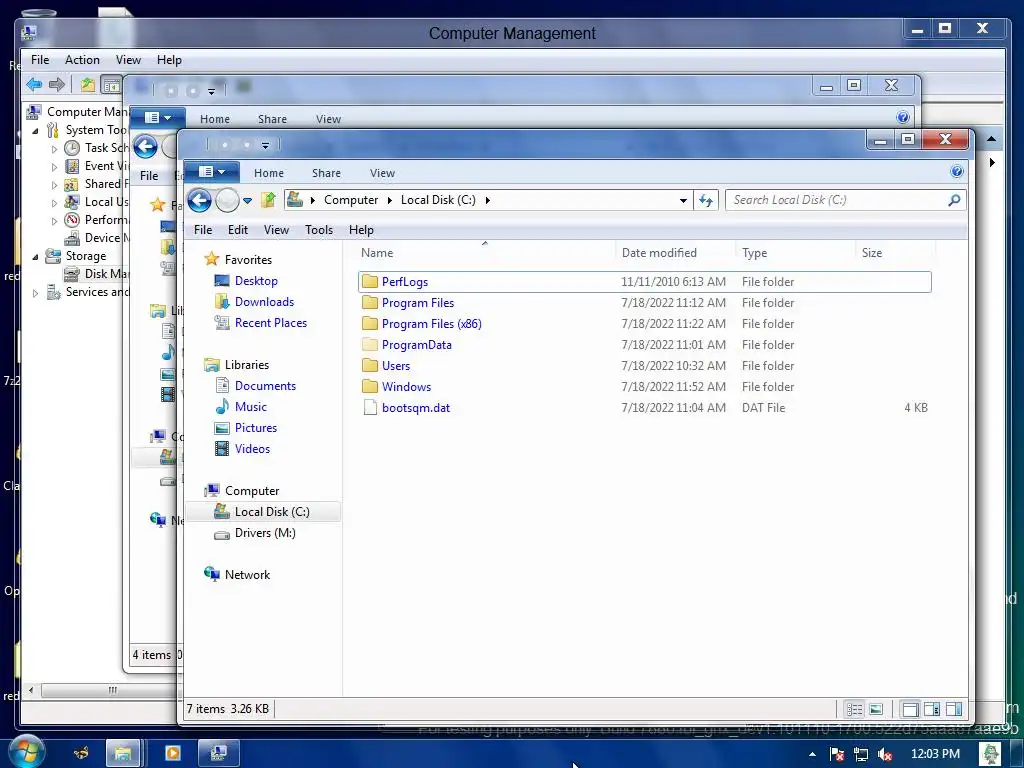Click the Favorites star icon
Screen dimensions: 1024x768
[x=212, y=259]
